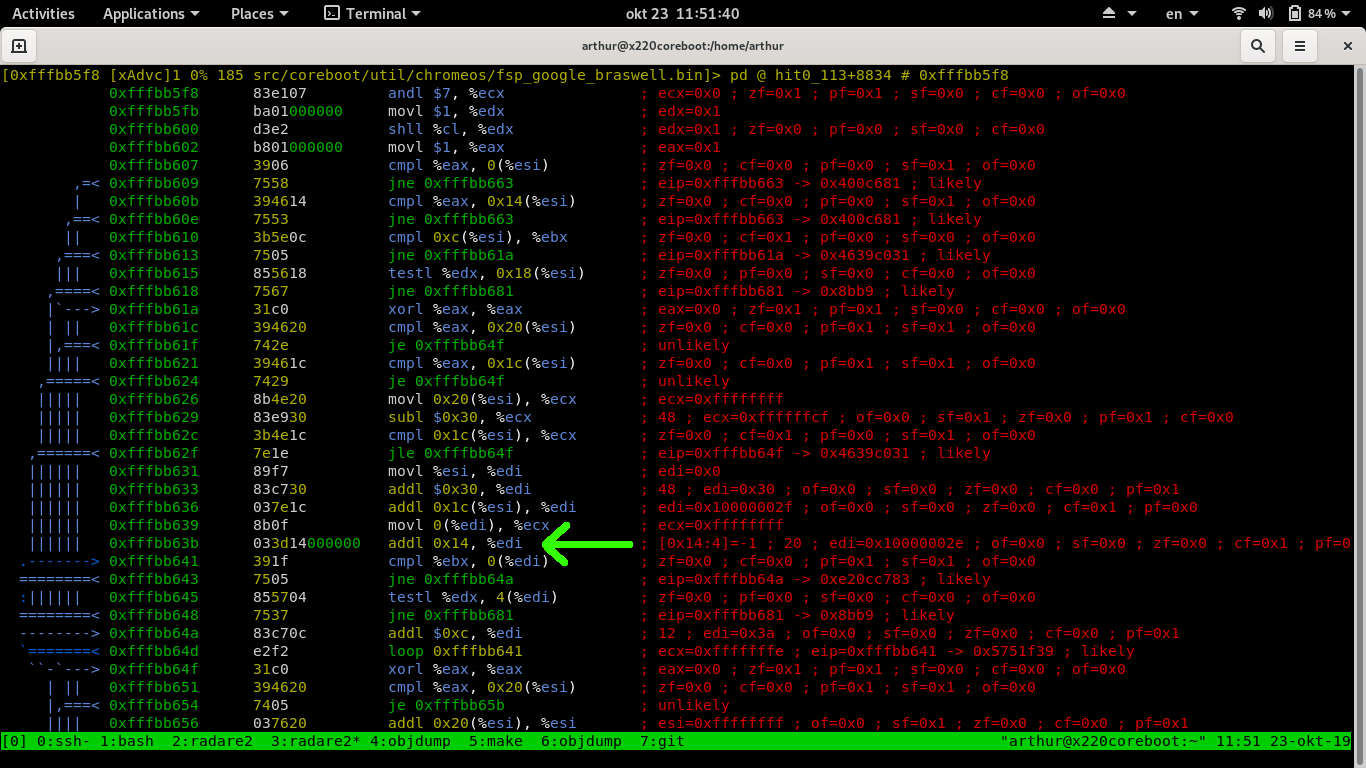Click window title arthur@x220coreboot:/home/arthur
1366x768 pixels.
point(684,46)
